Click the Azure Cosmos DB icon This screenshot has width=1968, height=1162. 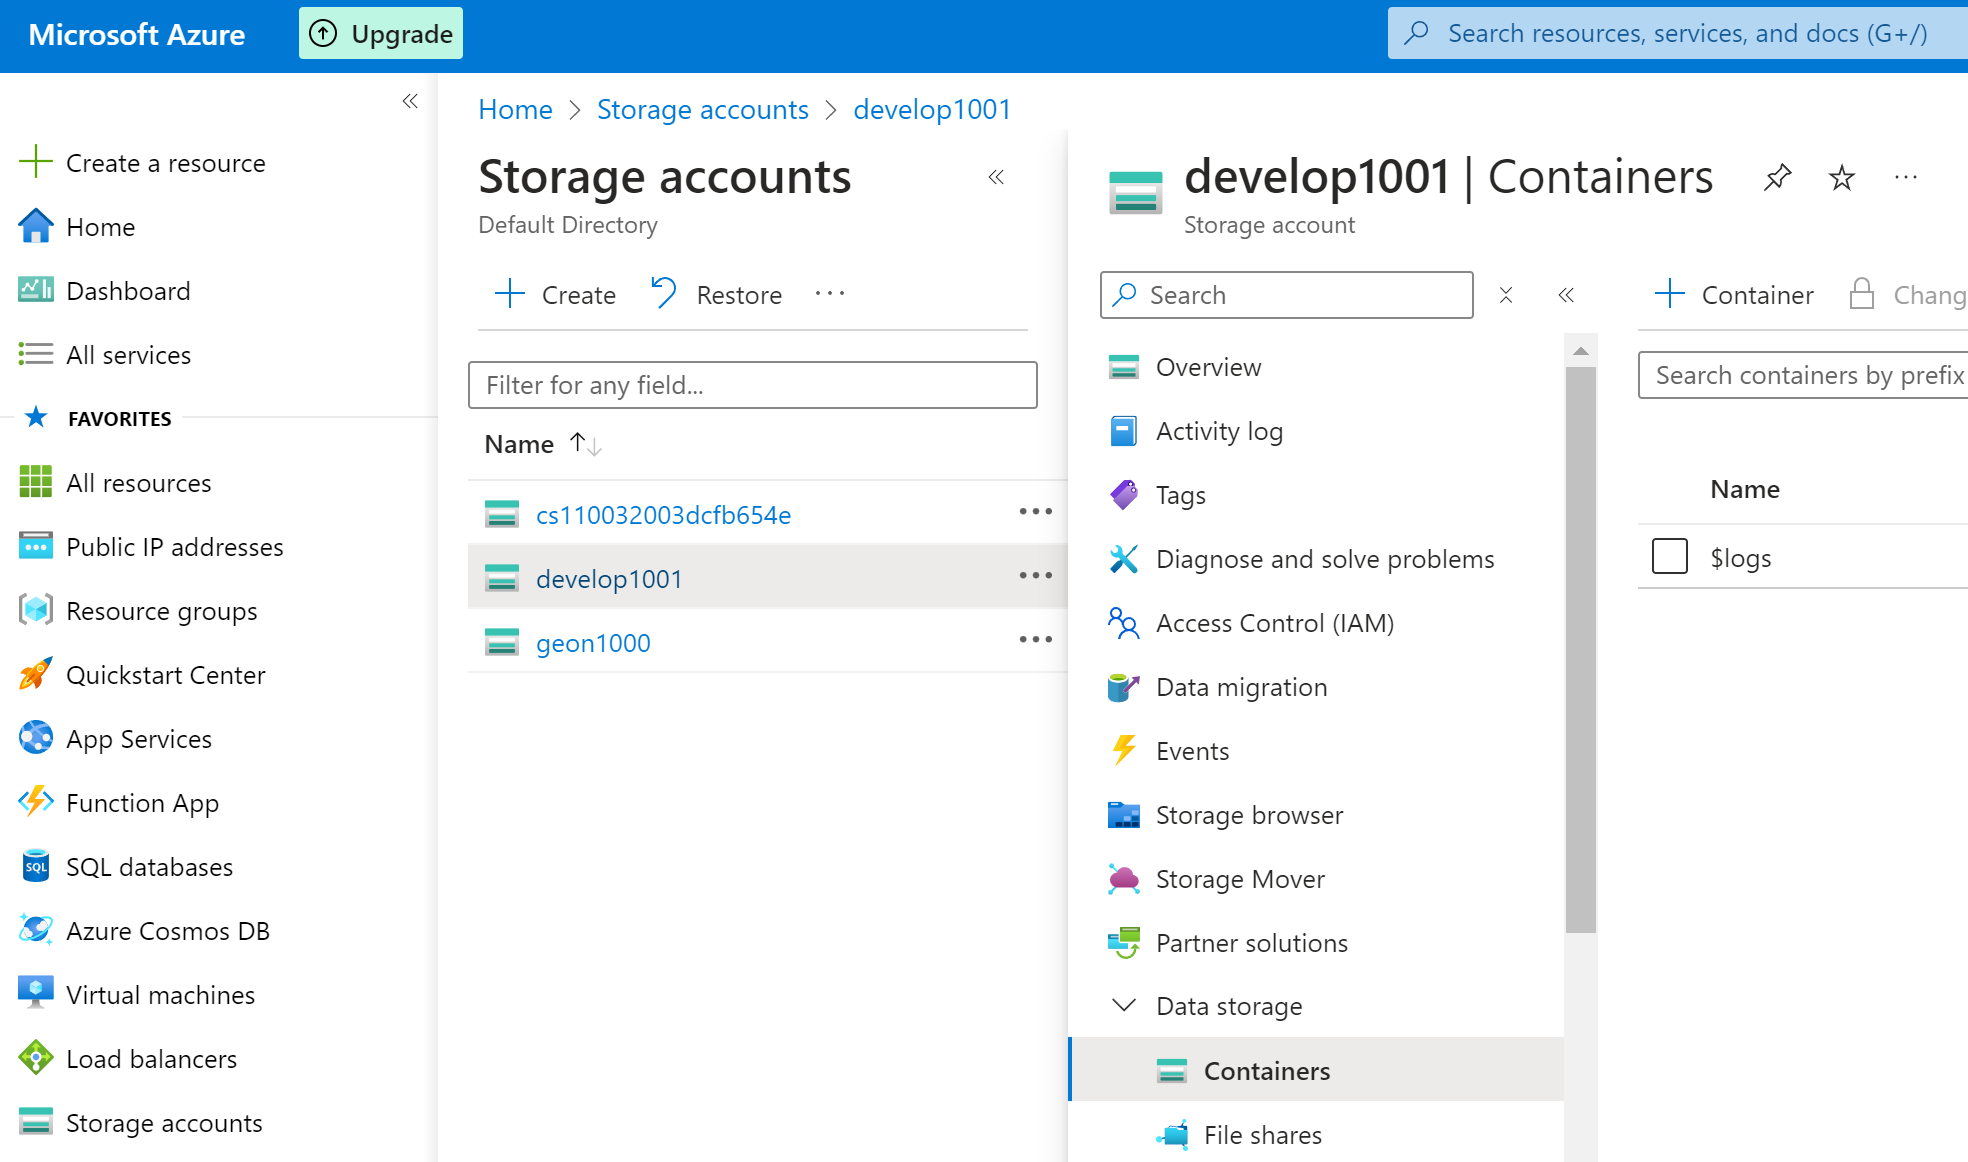point(36,931)
